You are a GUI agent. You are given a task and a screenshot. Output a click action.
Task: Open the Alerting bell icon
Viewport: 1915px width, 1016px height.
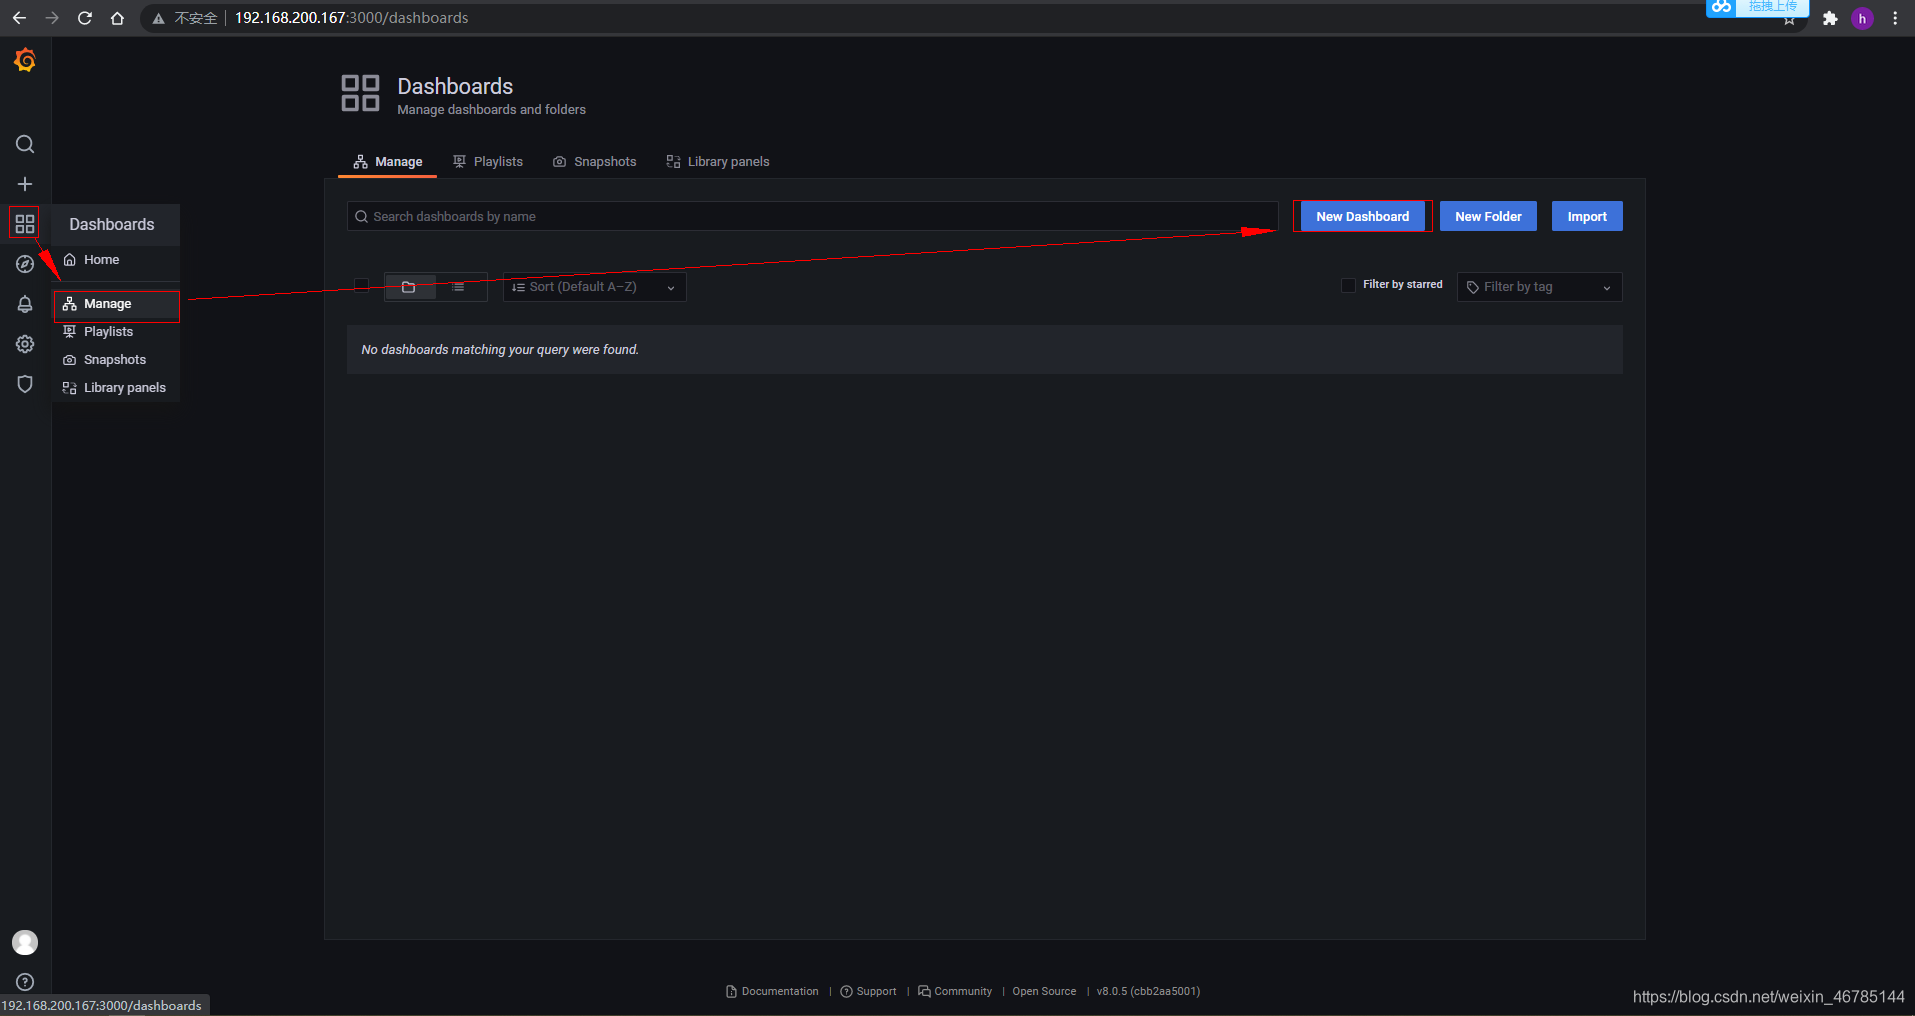click(x=25, y=304)
